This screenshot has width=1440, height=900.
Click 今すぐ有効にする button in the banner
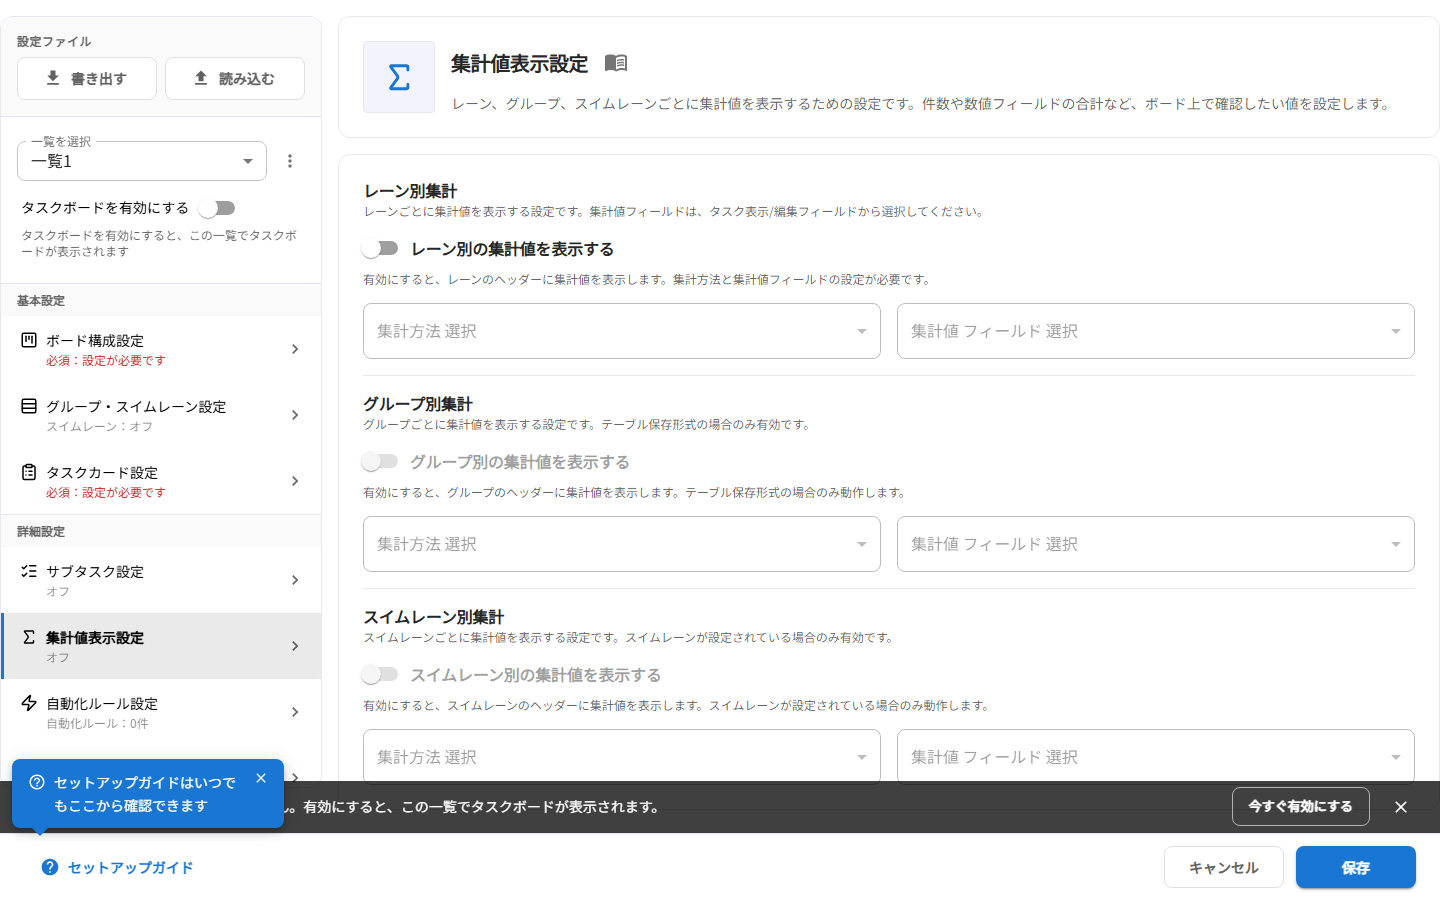pyautogui.click(x=1300, y=806)
